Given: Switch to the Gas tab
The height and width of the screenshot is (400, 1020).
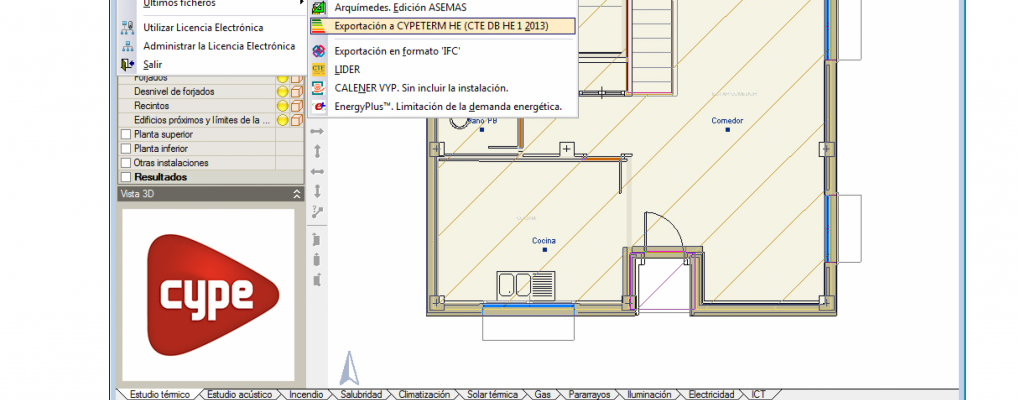Looking at the screenshot, I should (543, 394).
